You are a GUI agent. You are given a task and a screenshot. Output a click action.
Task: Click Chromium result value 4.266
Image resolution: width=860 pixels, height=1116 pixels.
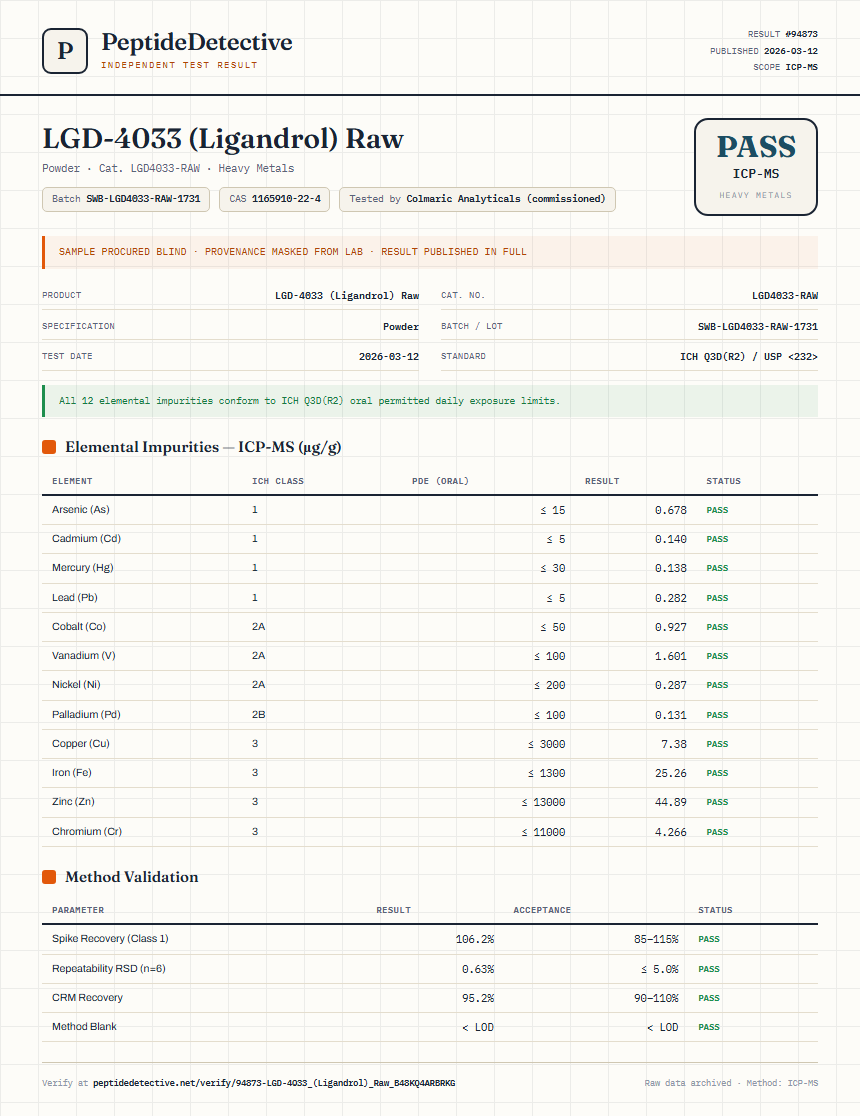click(x=671, y=832)
